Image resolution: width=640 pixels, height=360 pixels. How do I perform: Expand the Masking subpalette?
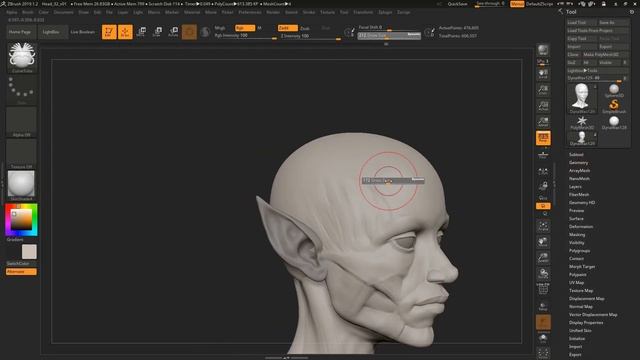pyautogui.click(x=577, y=235)
